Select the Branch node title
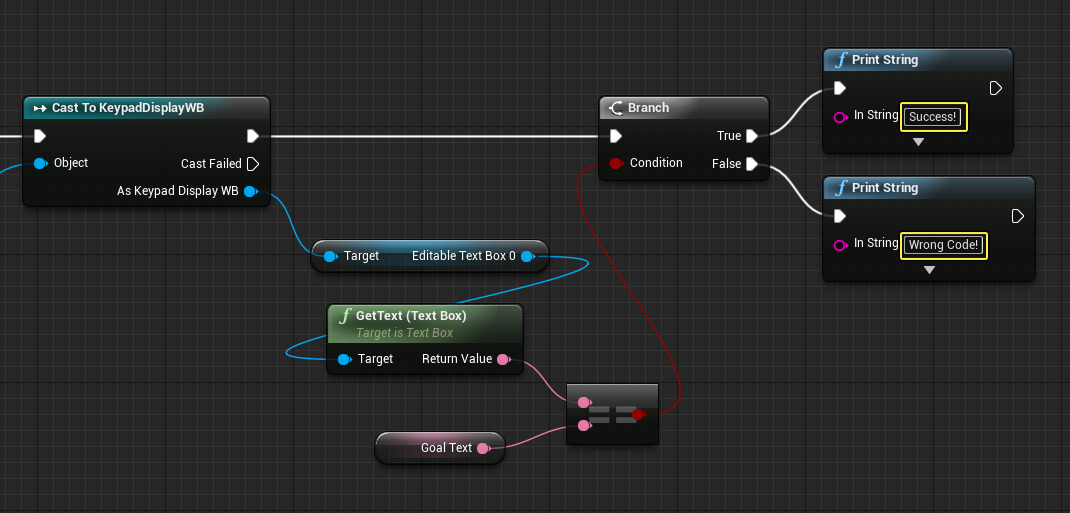Screen dimensions: 1070x513 click(648, 108)
